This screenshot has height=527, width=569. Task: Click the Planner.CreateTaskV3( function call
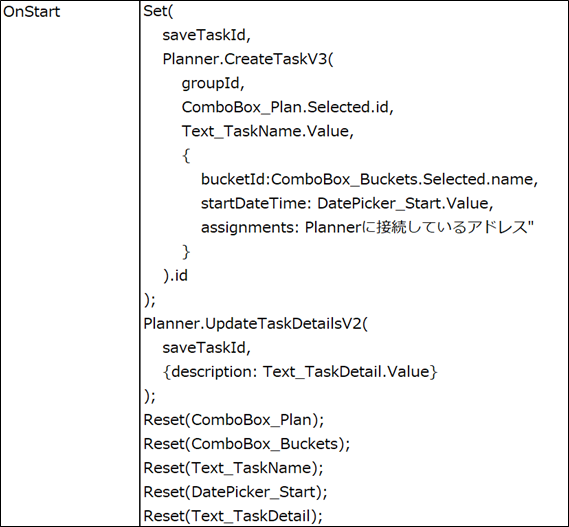[248, 59]
